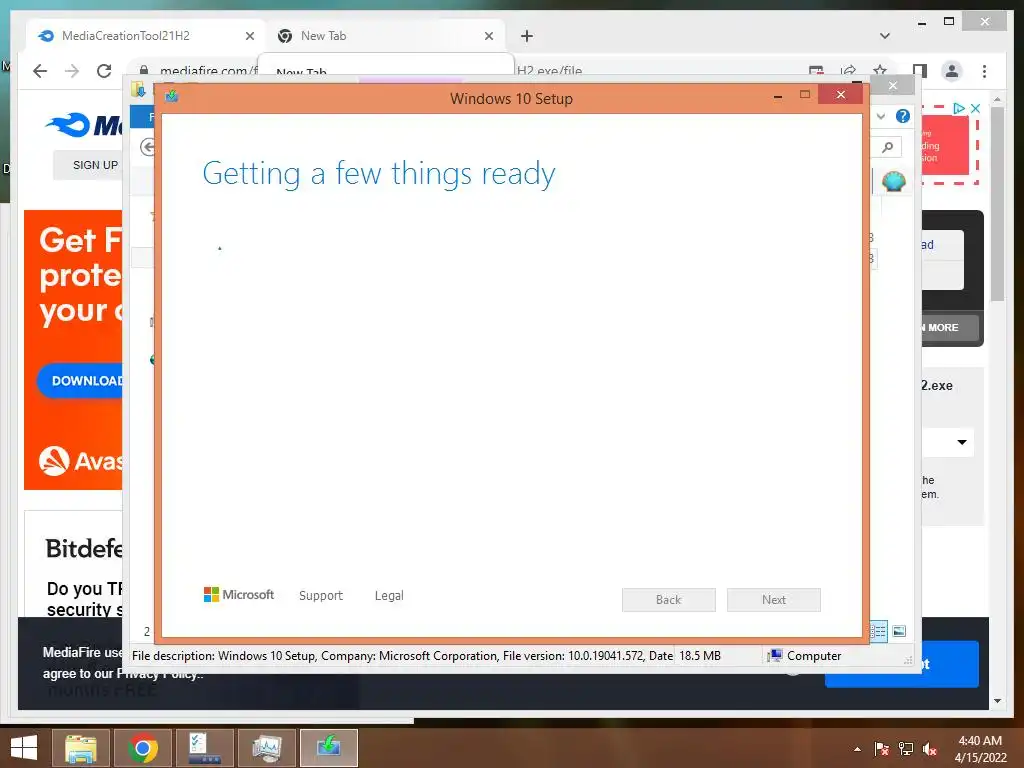Open the Legal link in Windows 10 Setup
1024x768 pixels.
[x=389, y=596]
